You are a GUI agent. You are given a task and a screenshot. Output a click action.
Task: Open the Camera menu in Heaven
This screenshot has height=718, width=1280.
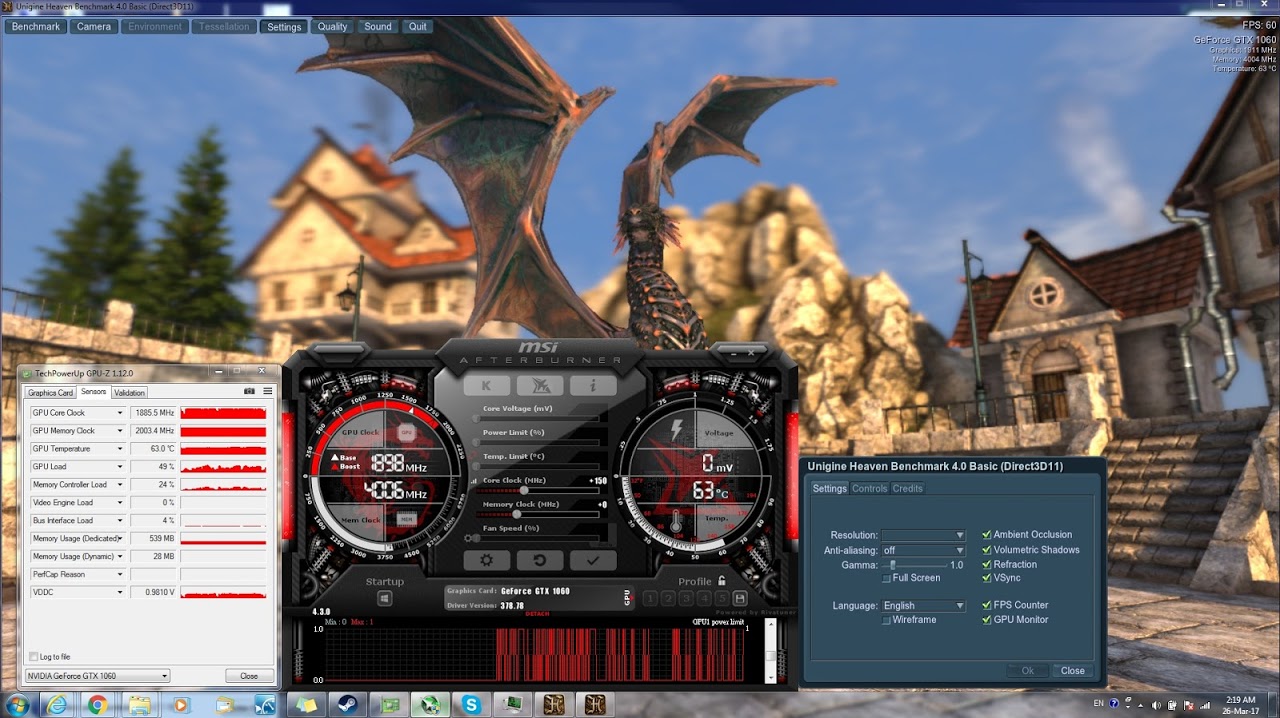94,27
